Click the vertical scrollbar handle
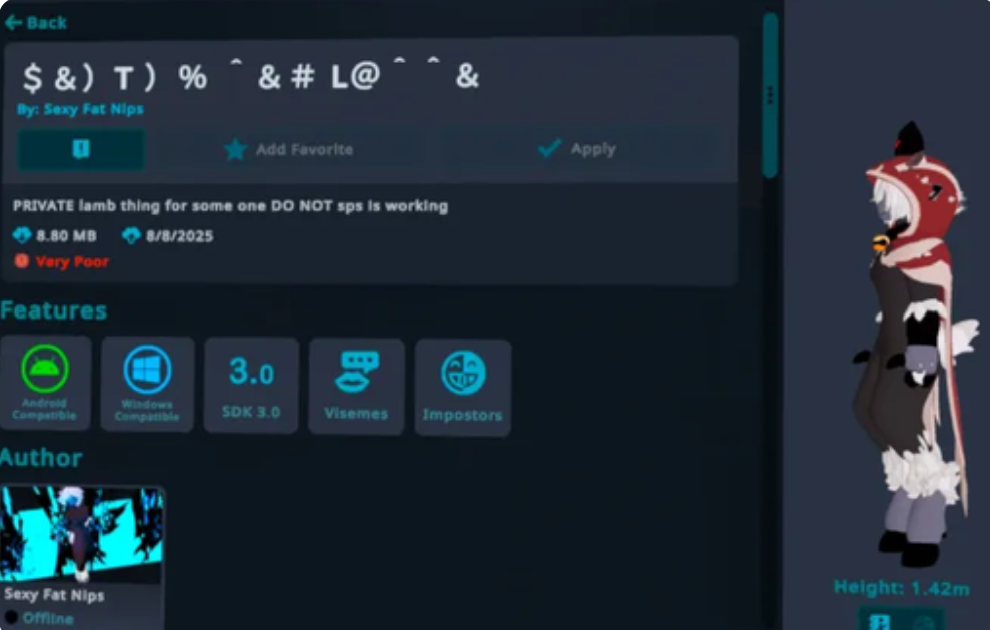 tap(770, 95)
